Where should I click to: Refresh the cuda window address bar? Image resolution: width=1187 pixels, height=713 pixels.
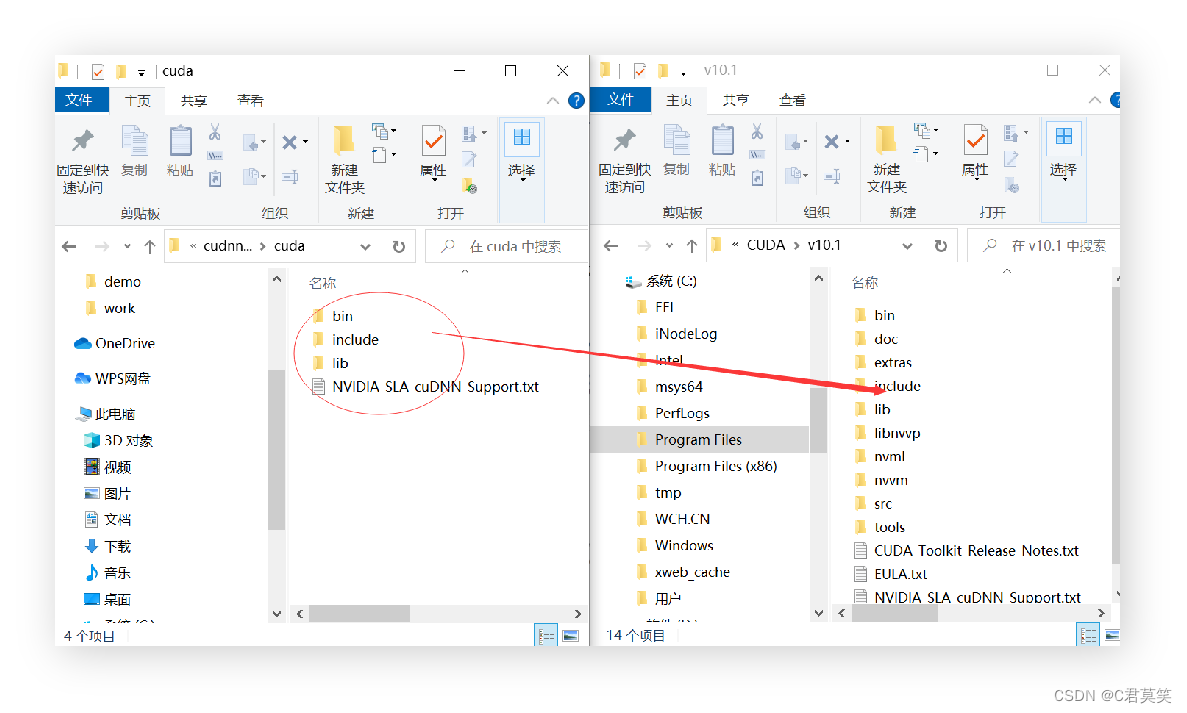click(x=398, y=246)
